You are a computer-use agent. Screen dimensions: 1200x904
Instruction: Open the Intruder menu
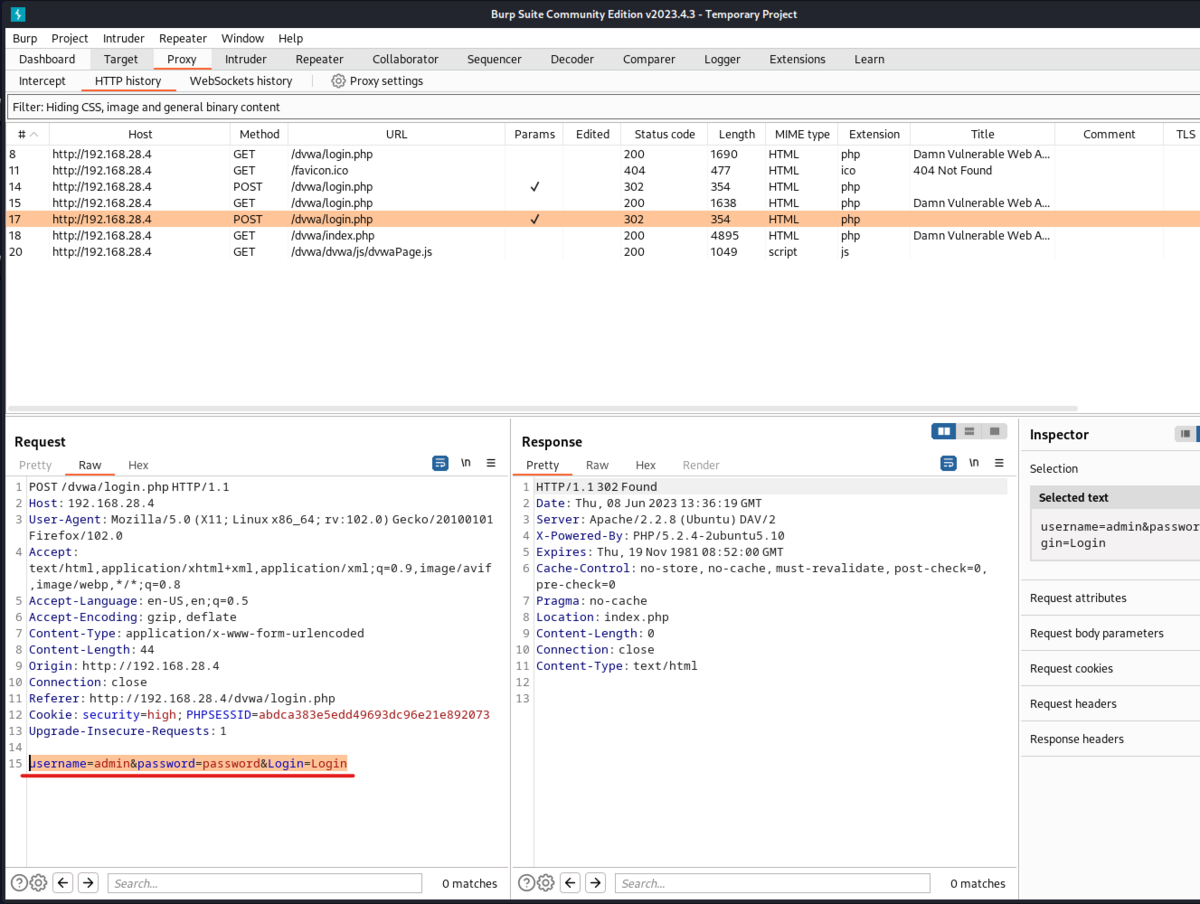[124, 38]
